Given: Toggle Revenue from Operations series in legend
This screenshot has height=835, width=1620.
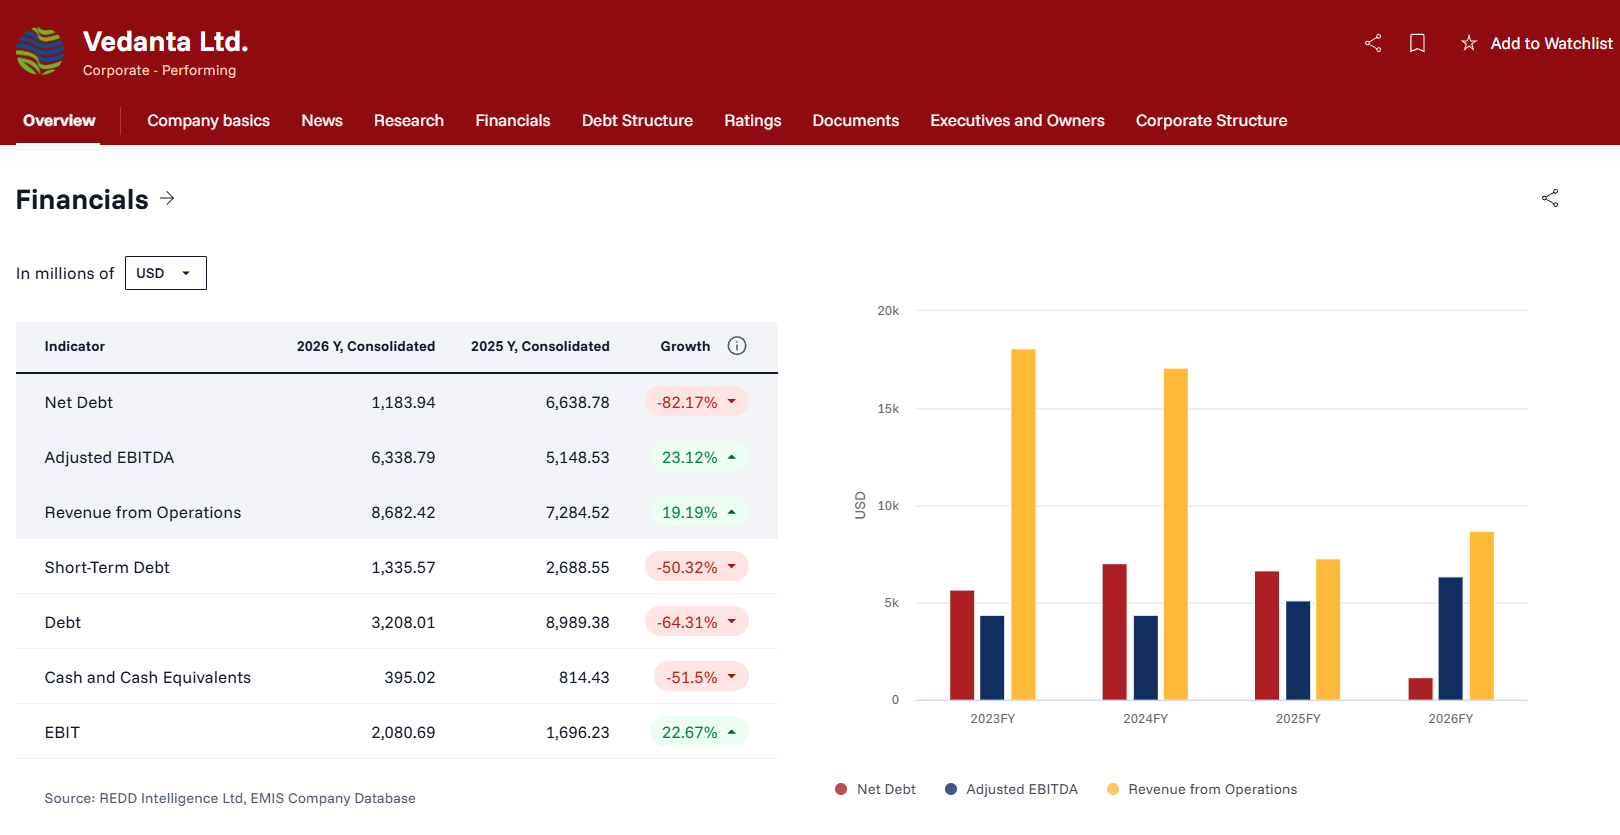Looking at the screenshot, I should coord(1202,789).
